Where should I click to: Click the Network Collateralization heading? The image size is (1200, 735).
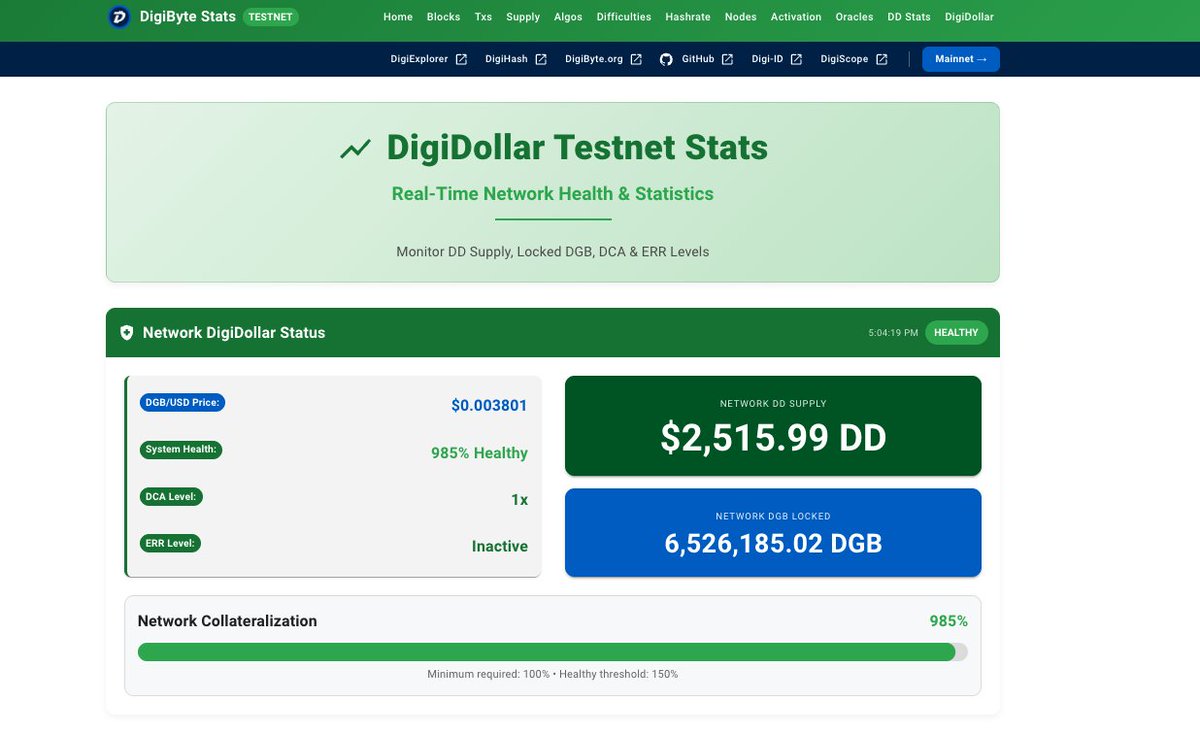227,621
